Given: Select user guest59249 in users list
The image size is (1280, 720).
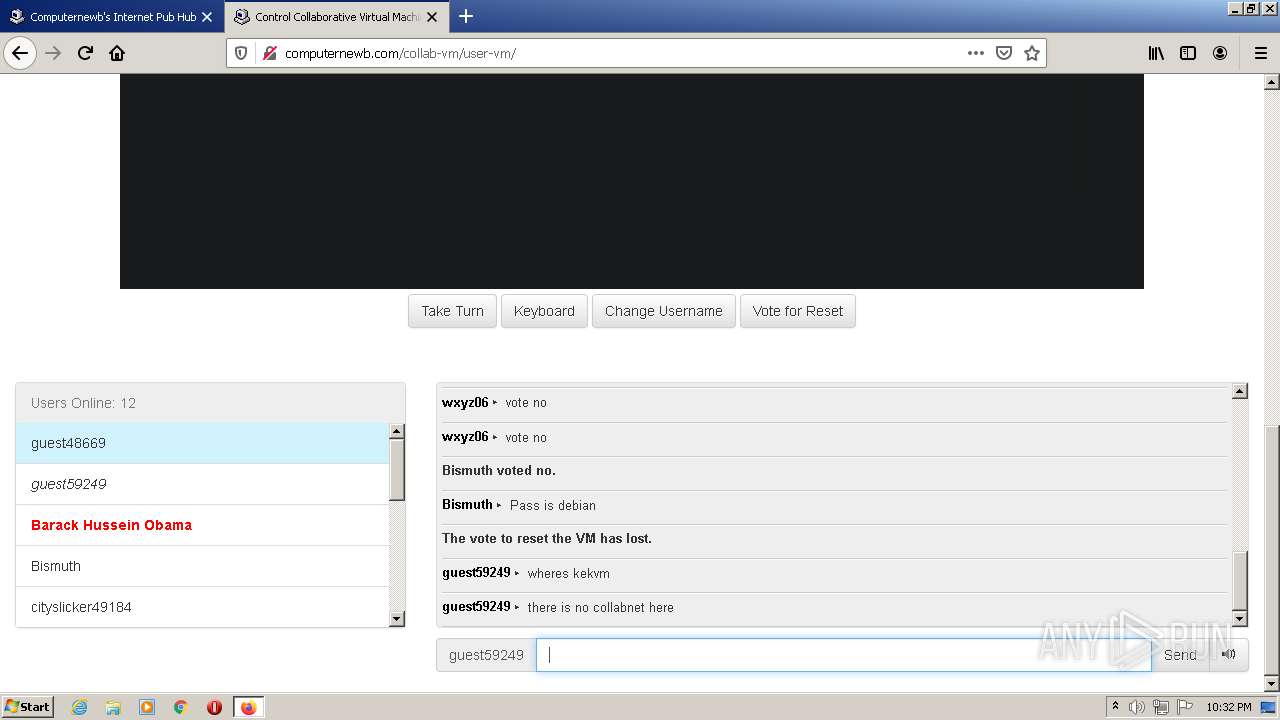Looking at the screenshot, I should click(202, 484).
